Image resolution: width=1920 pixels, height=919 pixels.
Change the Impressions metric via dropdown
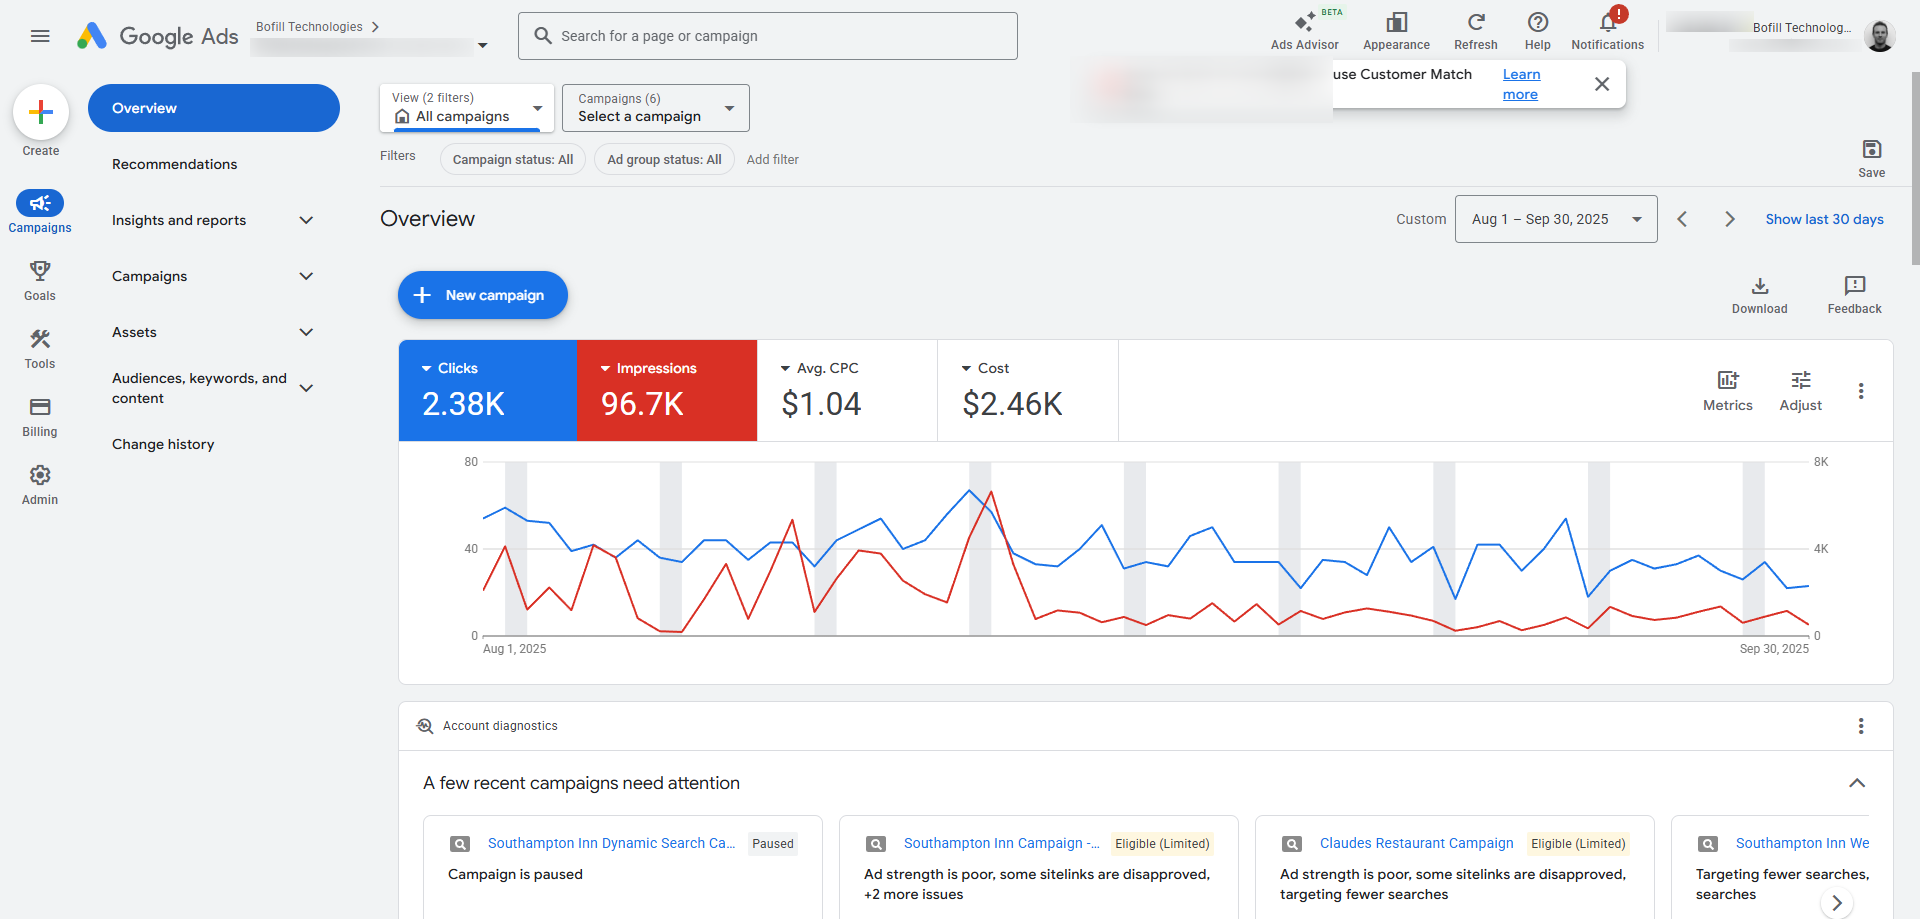coord(648,368)
